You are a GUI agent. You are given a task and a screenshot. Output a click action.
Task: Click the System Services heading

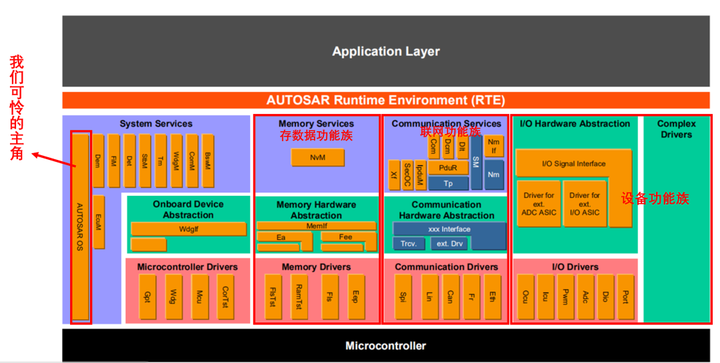coord(156,123)
